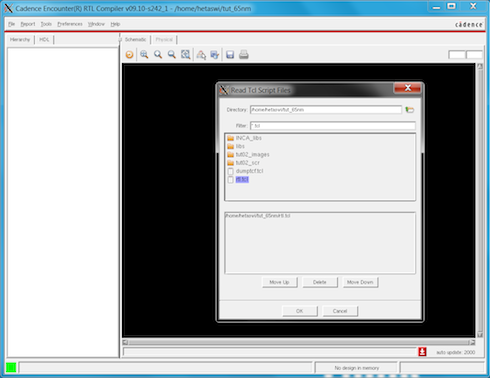Click the zoom-to-fit framed magnifier icon

point(185,55)
